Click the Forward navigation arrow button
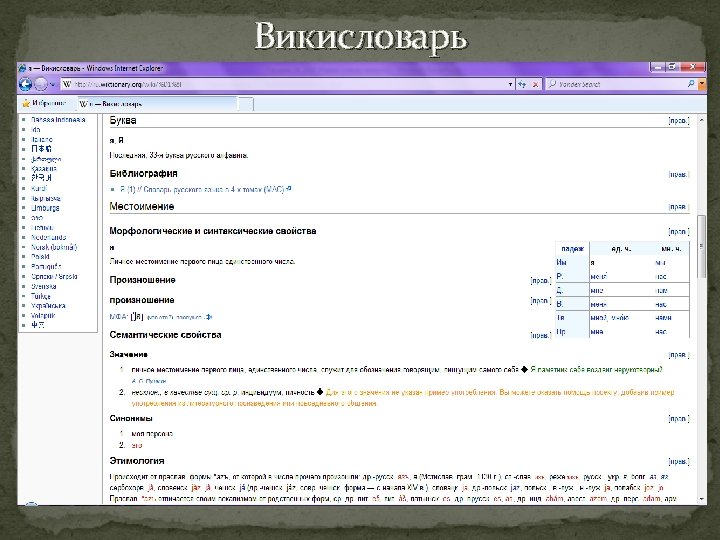Image resolution: width=720 pixels, height=540 pixels. coord(41,84)
